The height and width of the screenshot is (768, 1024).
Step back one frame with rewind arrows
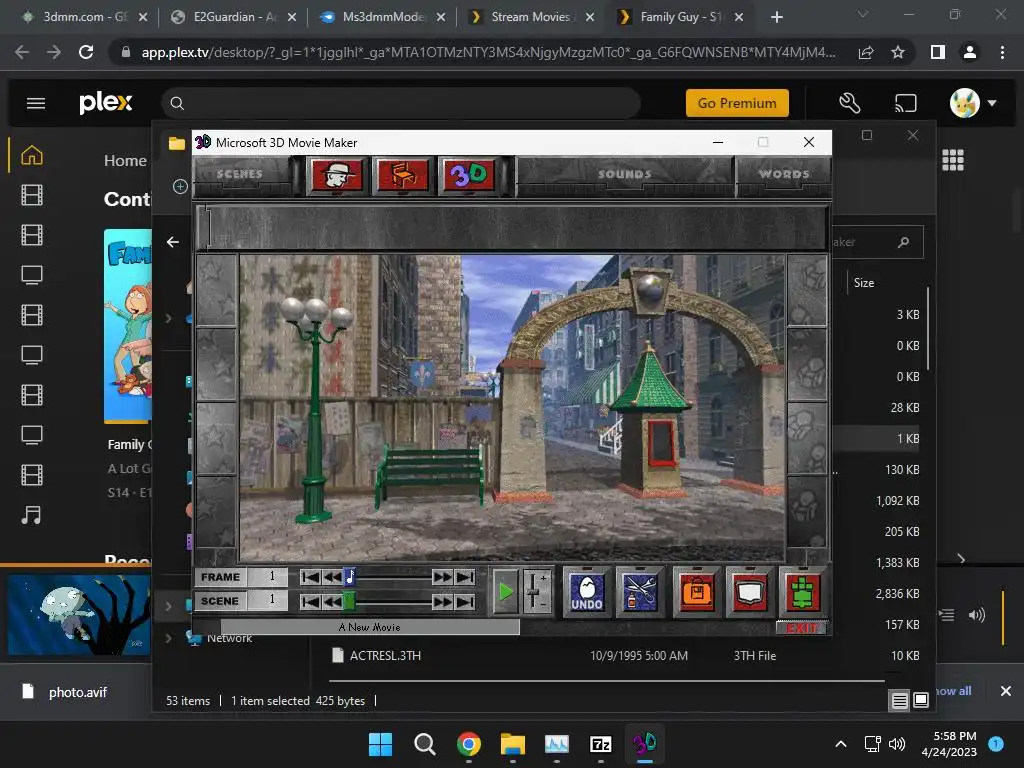click(x=332, y=577)
